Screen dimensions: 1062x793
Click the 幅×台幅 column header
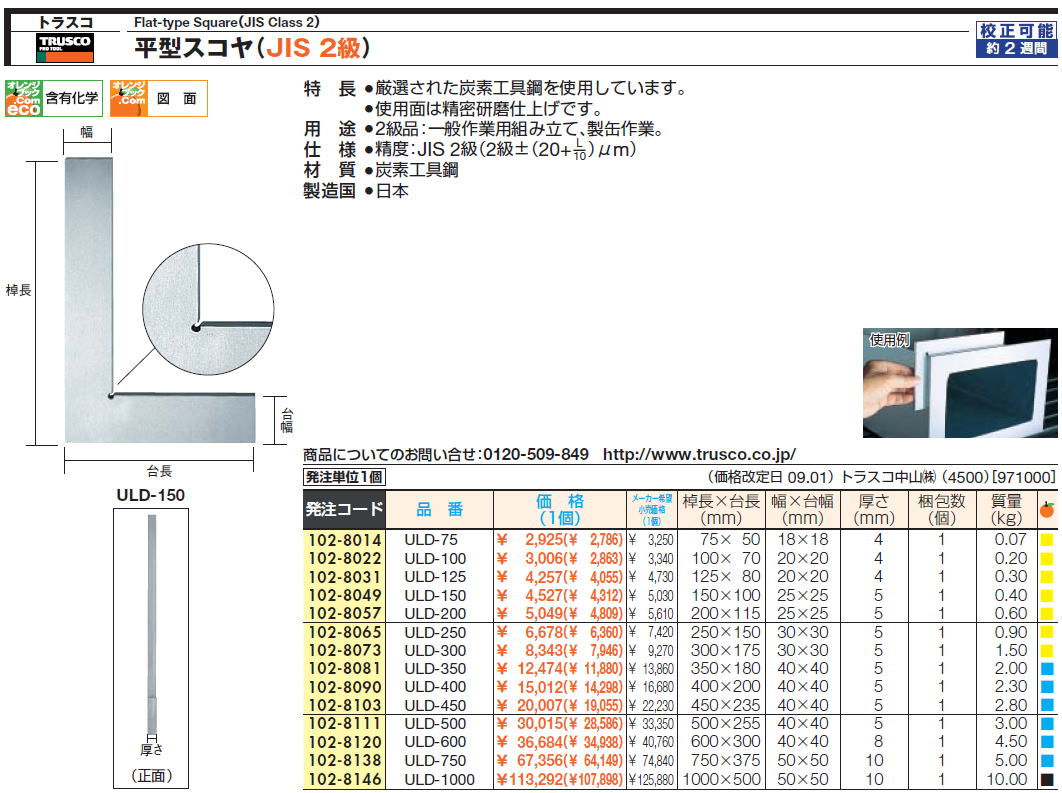pos(803,509)
